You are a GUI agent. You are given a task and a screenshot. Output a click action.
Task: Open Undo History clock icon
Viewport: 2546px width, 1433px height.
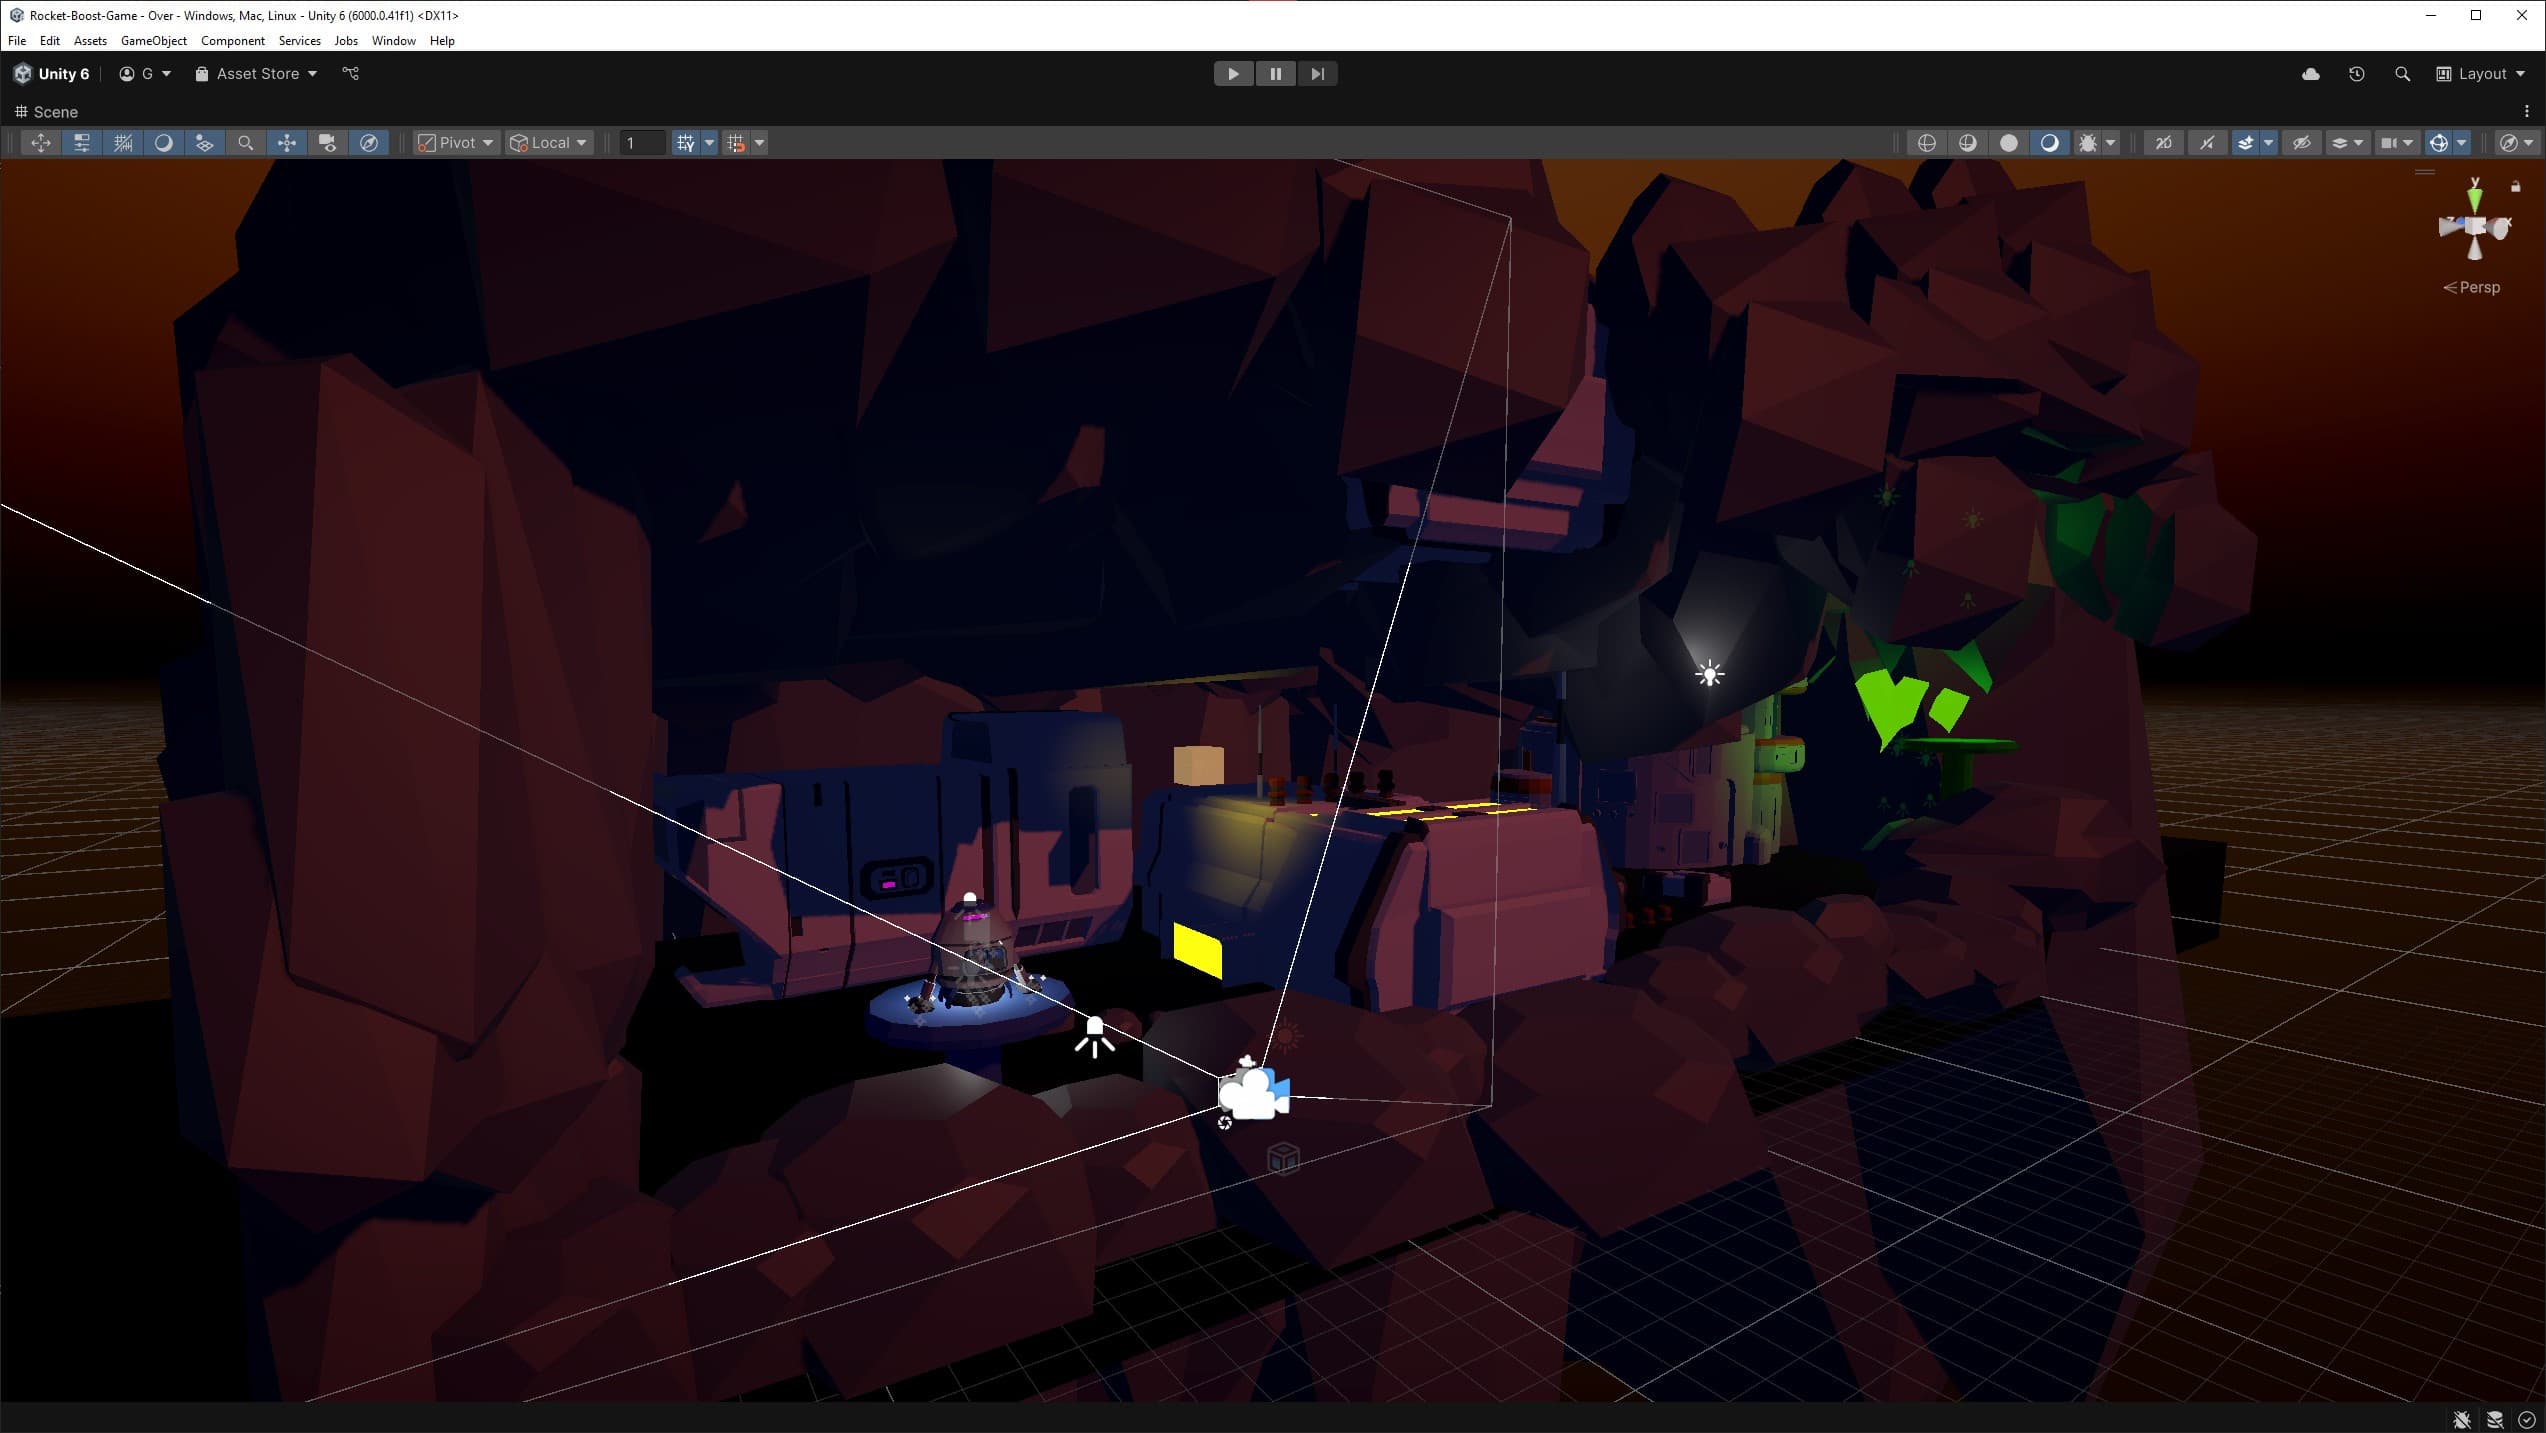[x=2356, y=74]
